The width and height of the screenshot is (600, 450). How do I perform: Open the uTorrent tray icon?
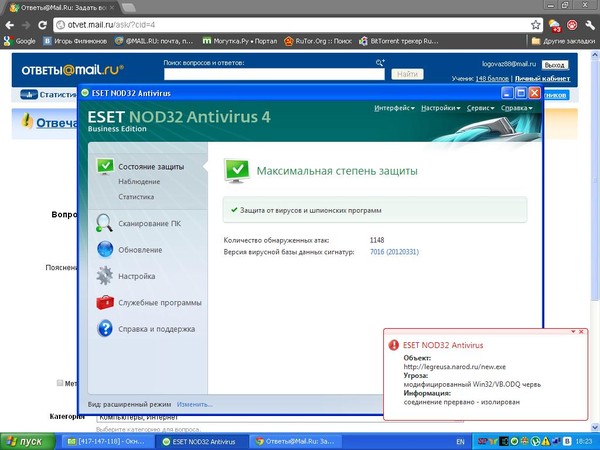(536, 442)
